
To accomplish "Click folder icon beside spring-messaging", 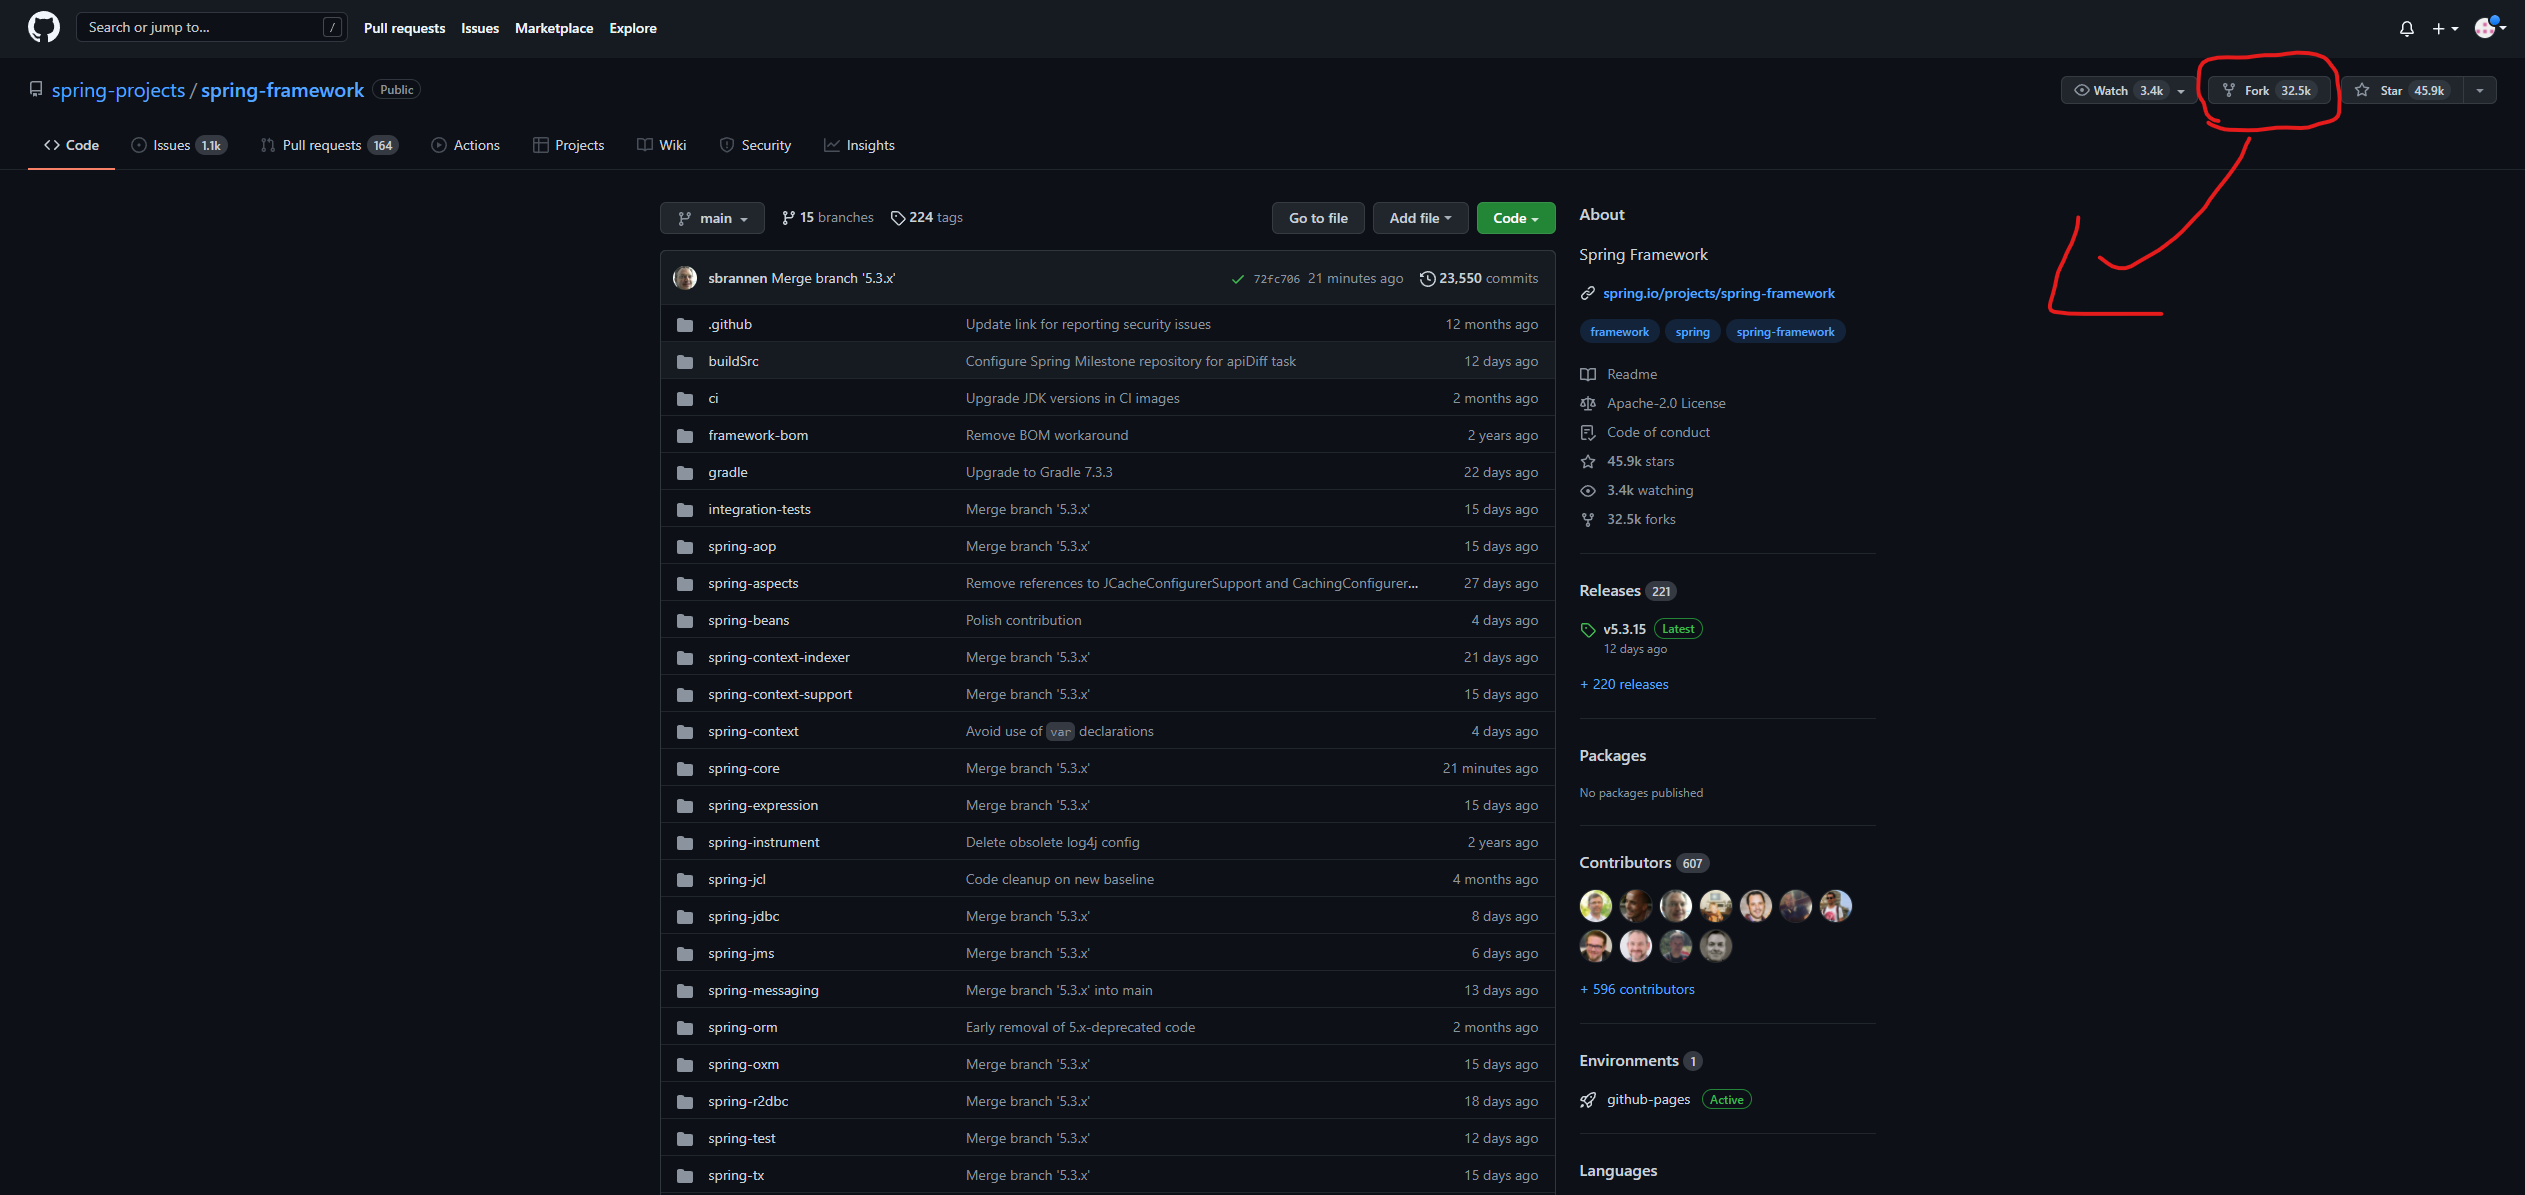I will click(685, 990).
